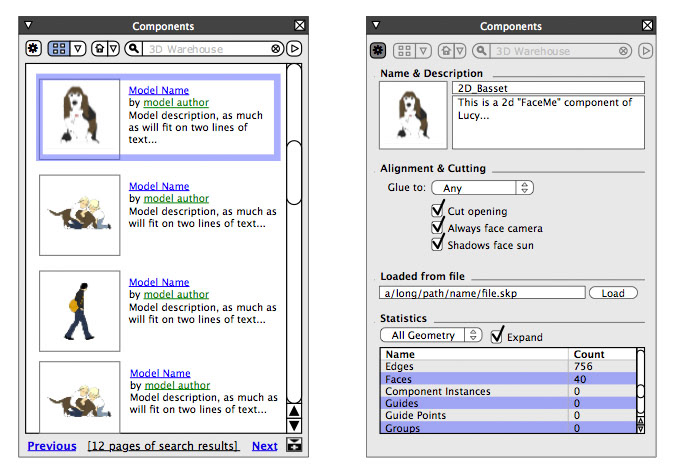673x475 pixels.
Task: Select the Faces row in statistics table
Action: click(x=508, y=379)
